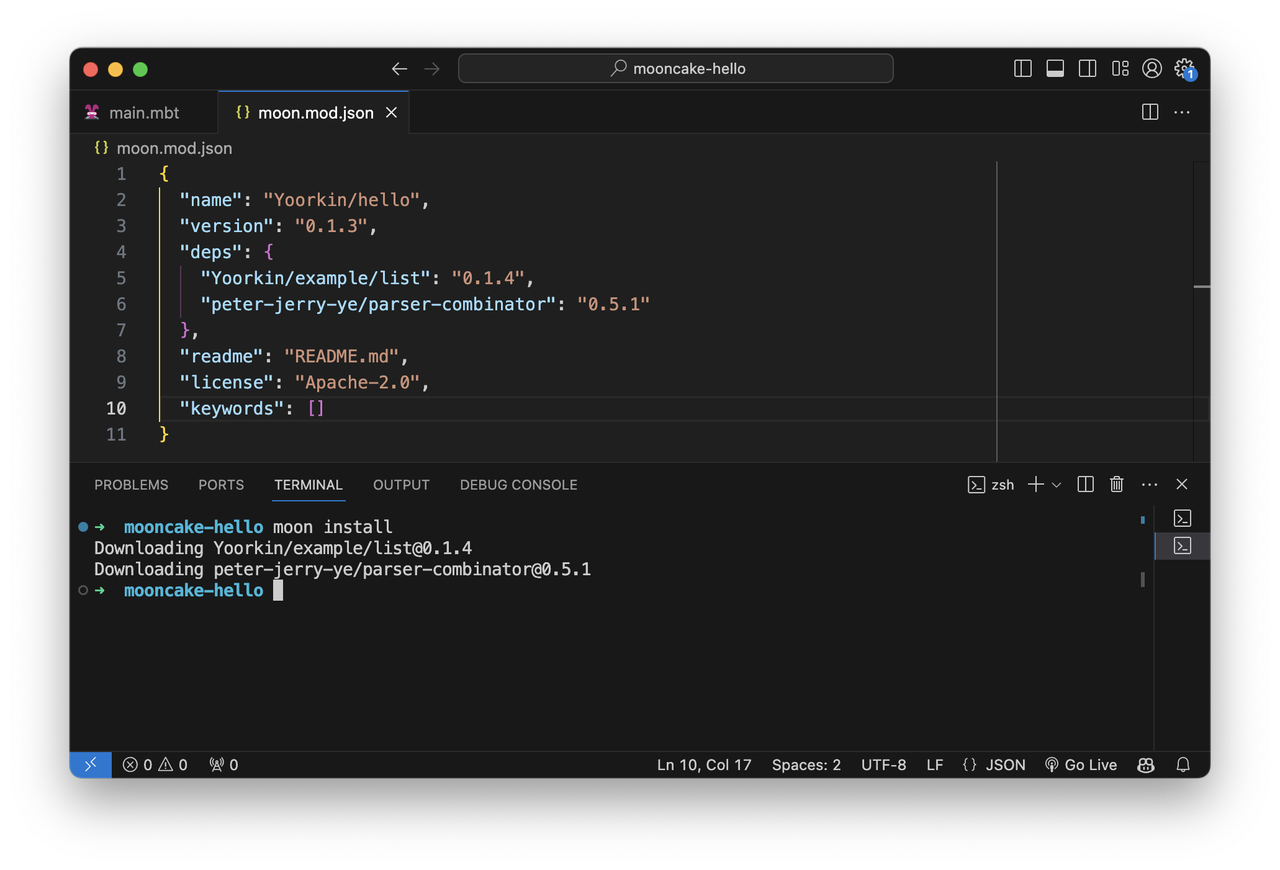Open the Accounts profile icon
Screen dimensions: 1280x870
(x=1152, y=69)
